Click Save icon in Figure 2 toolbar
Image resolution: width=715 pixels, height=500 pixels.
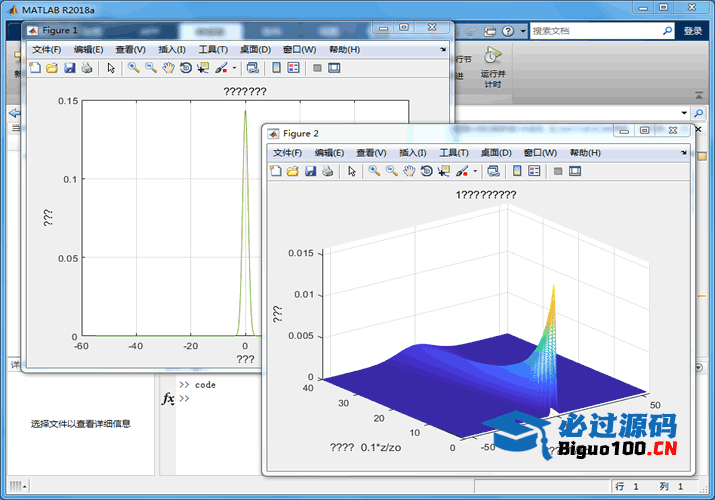(x=310, y=171)
